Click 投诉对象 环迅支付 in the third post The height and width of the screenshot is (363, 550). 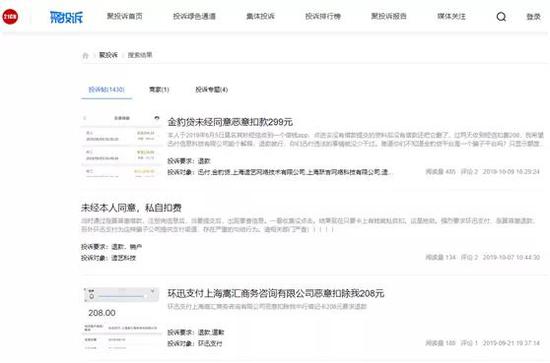coord(195,343)
